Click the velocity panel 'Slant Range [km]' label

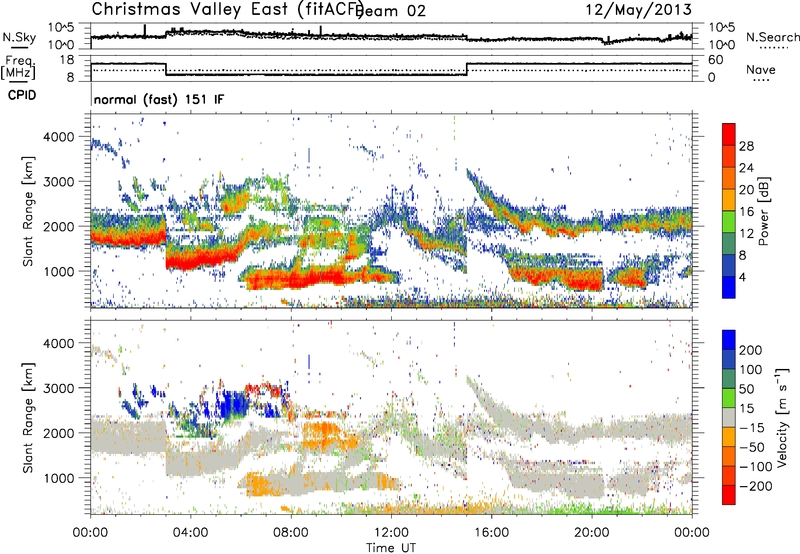(28, 418)
